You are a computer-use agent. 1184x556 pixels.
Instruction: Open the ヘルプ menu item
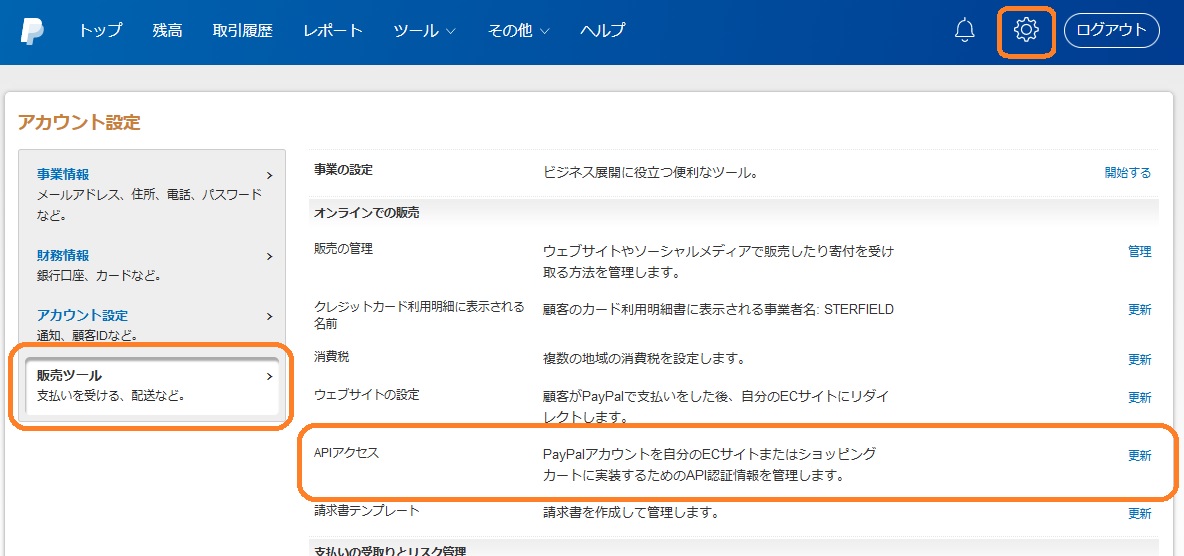pos(602,31)
